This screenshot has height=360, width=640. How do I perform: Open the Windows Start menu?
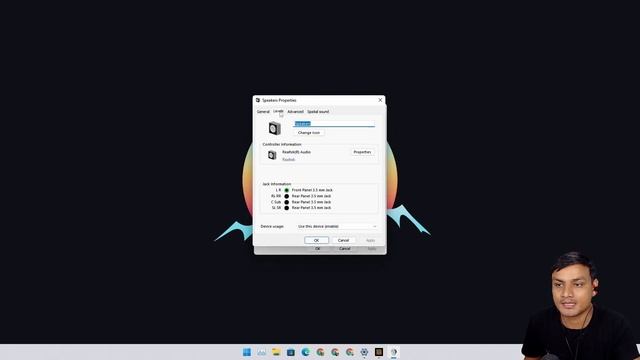coord(247,352)
